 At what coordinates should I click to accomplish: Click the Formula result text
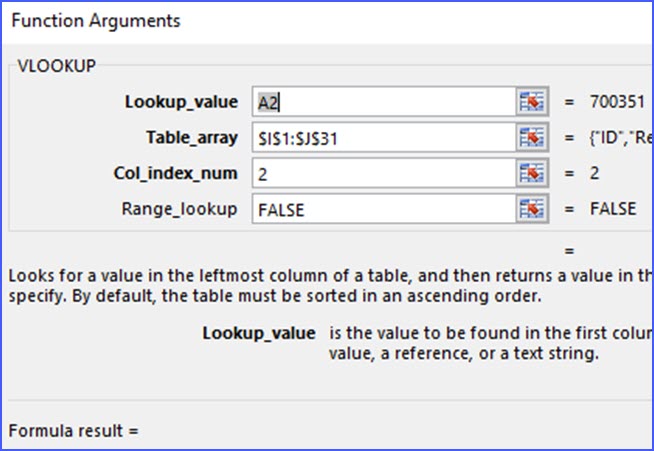tap(73, 431)
